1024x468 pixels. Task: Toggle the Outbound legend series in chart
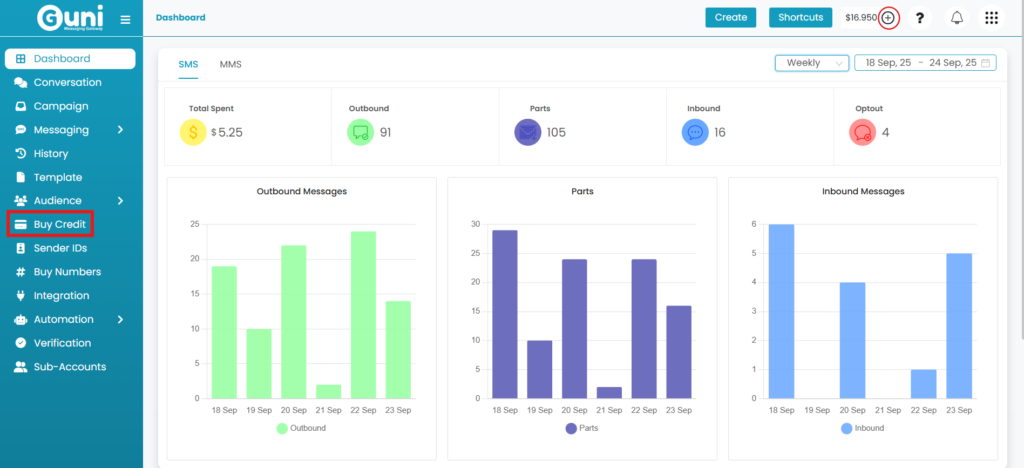coord(301,428)
